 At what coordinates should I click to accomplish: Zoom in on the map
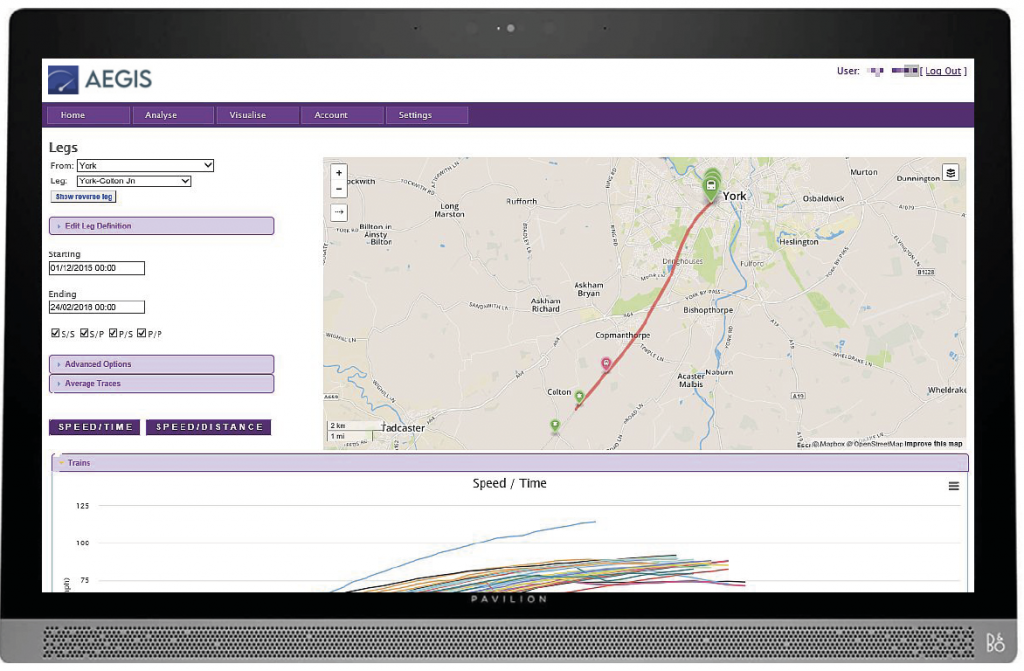[339, 173]
